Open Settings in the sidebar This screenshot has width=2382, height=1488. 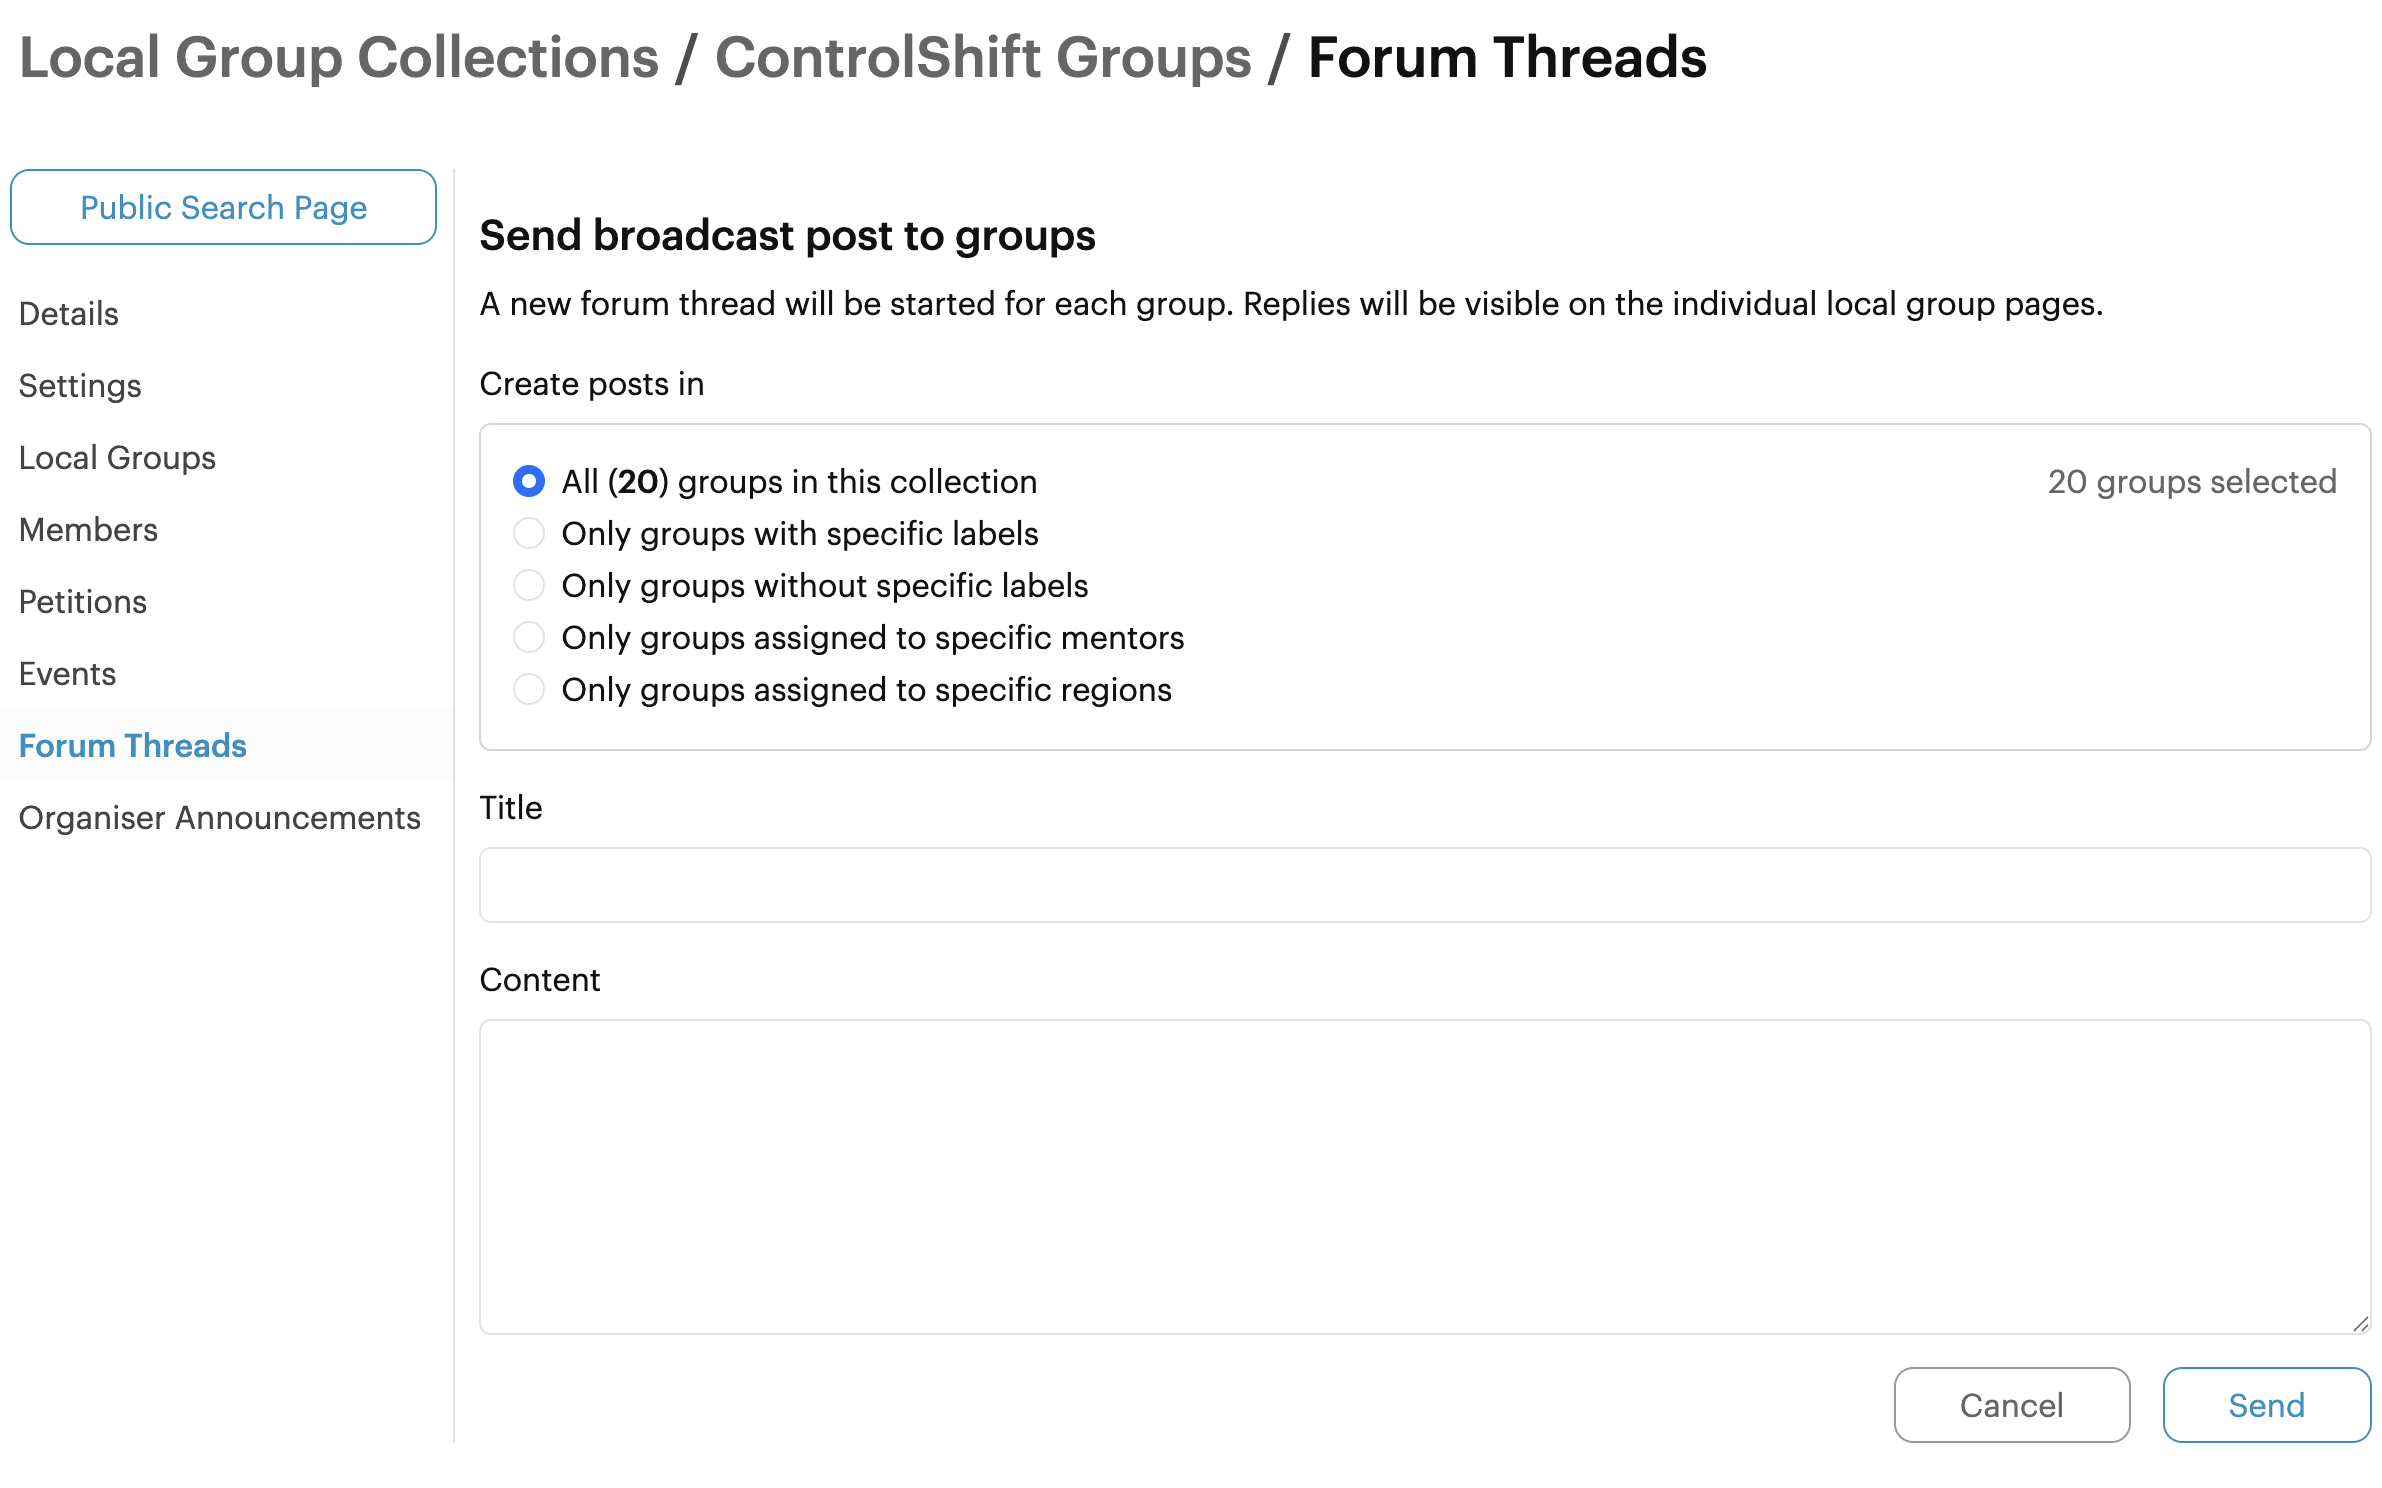(x=80, y=385)
